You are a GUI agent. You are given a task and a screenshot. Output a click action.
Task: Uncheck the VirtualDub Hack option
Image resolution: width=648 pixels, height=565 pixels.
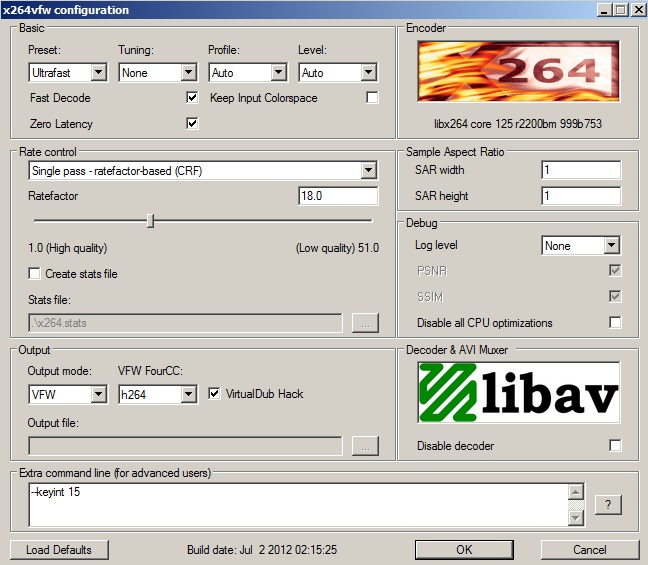pos(215,394)
